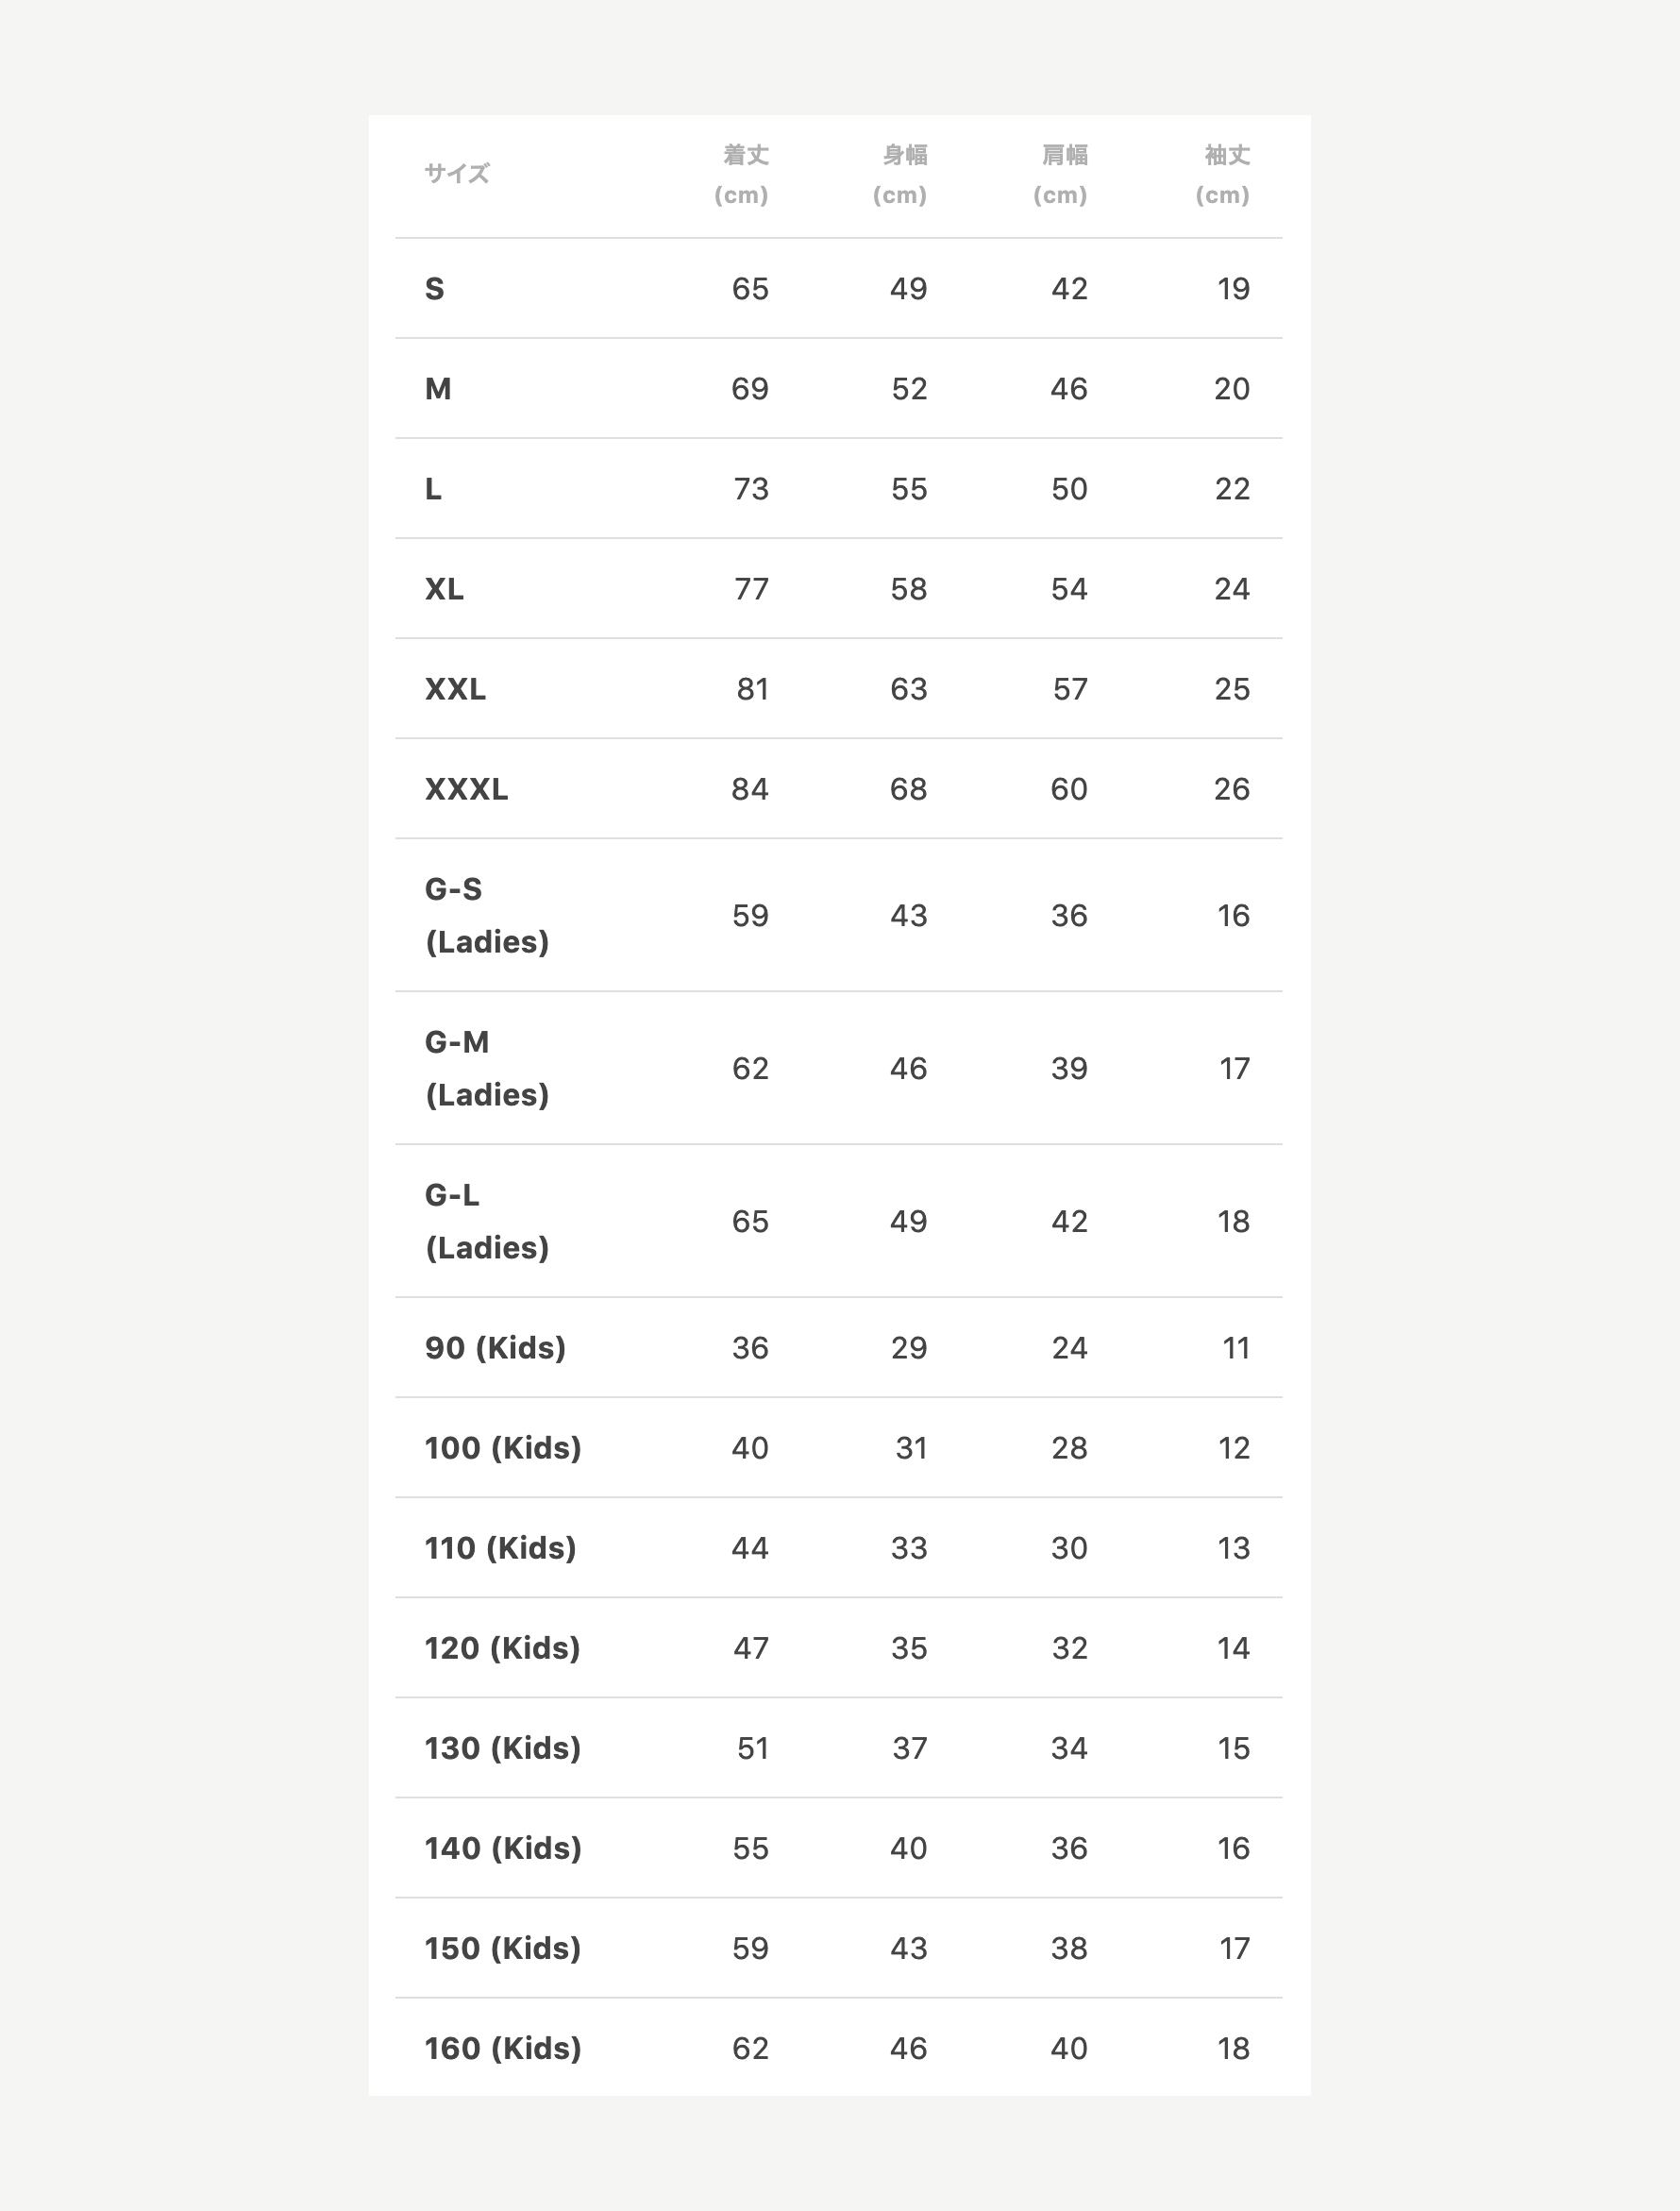Click the L size row label
This screenshot has height=2211, width=1680.
[433, 489]
